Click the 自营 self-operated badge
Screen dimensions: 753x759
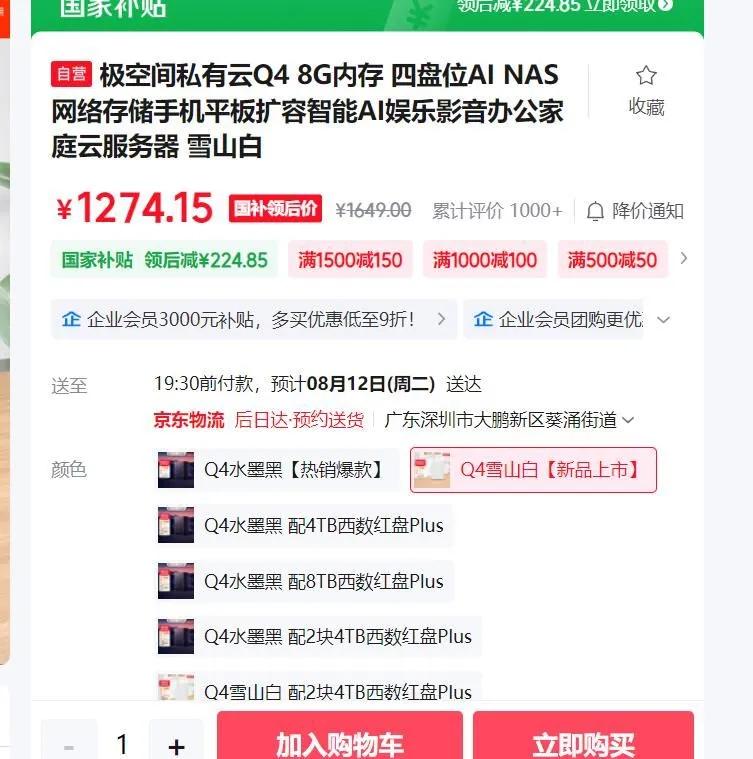click(x=71, y=74)
